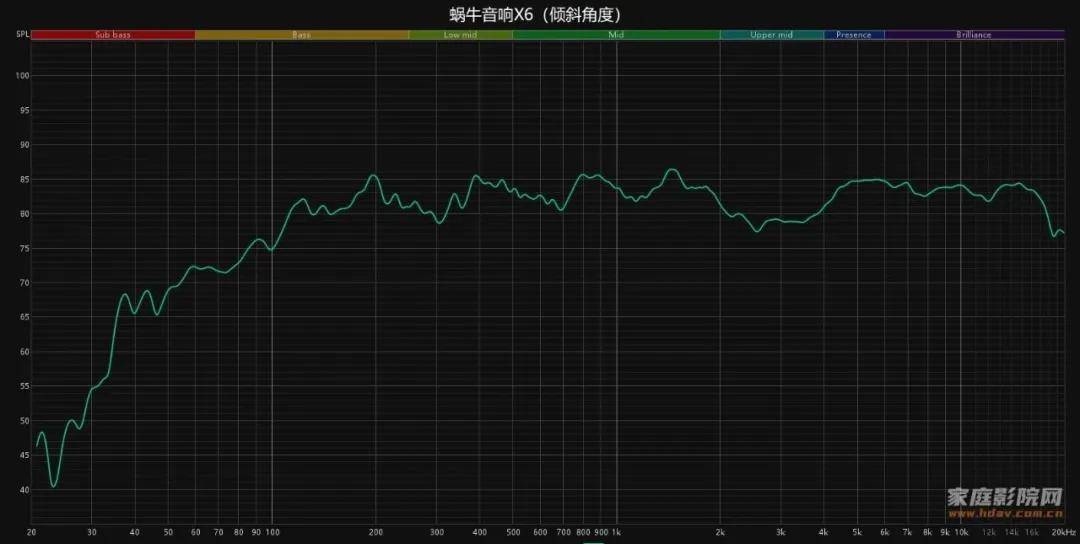Viewport: 1080px width, 544px height.
Task: Click the SPL axis label
Action: click(x=22, y=35)
